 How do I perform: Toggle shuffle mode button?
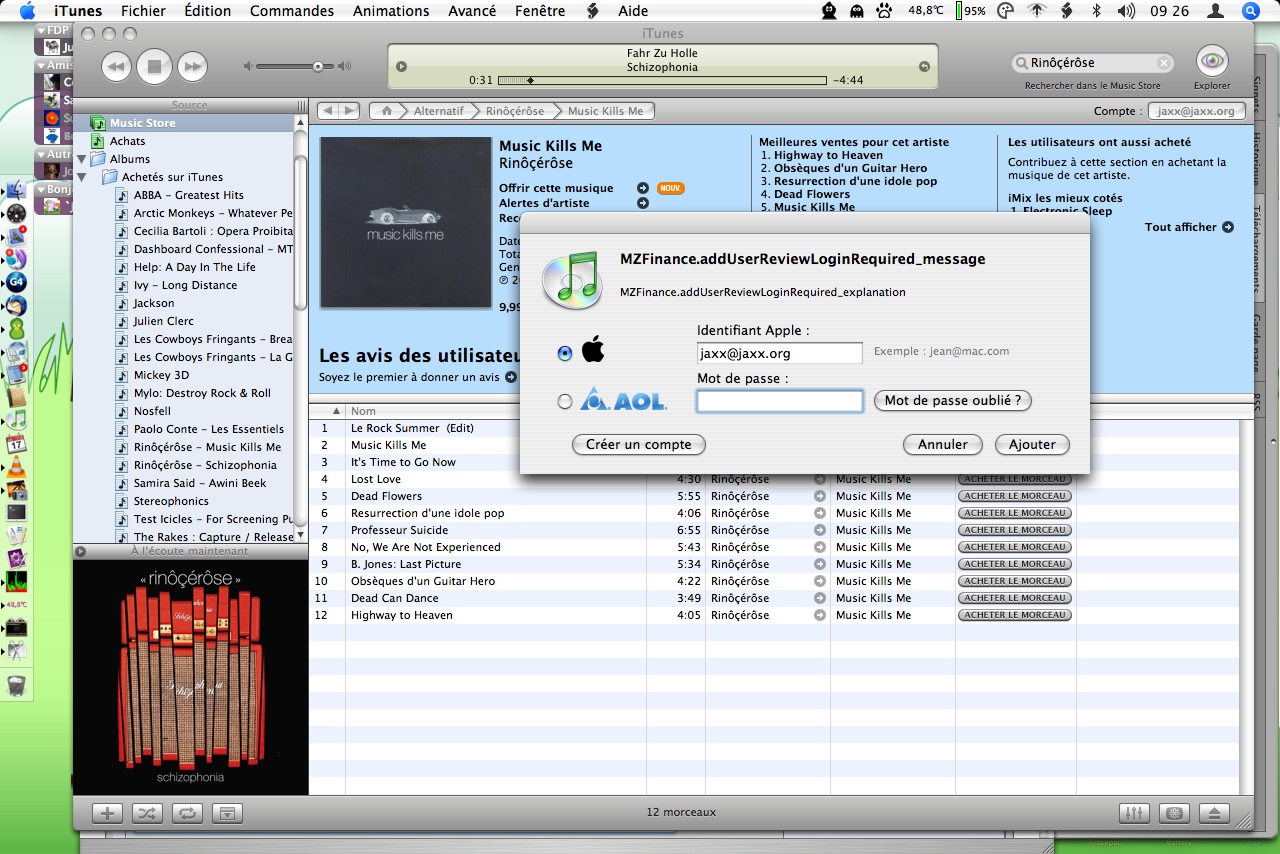(147, 813)
